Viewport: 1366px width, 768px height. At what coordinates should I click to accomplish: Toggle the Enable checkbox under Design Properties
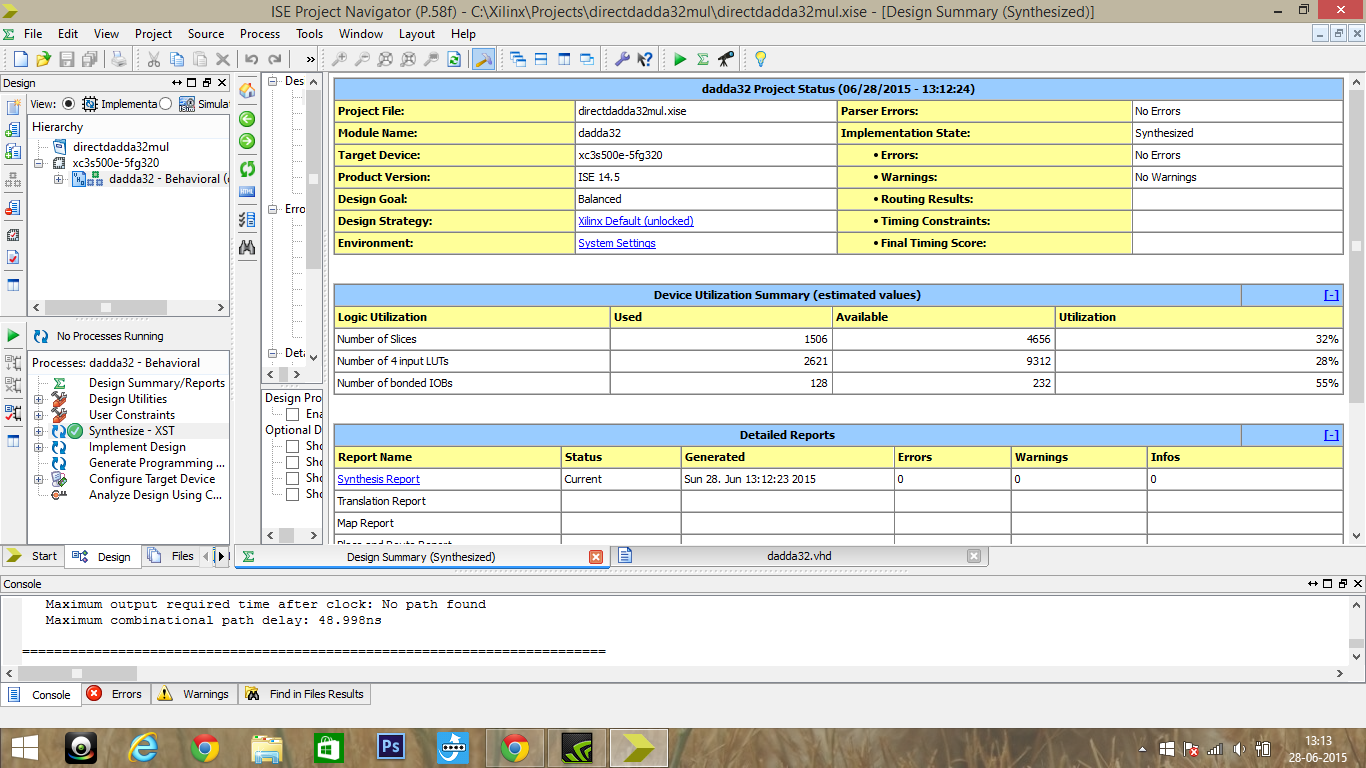pos(293,414)
